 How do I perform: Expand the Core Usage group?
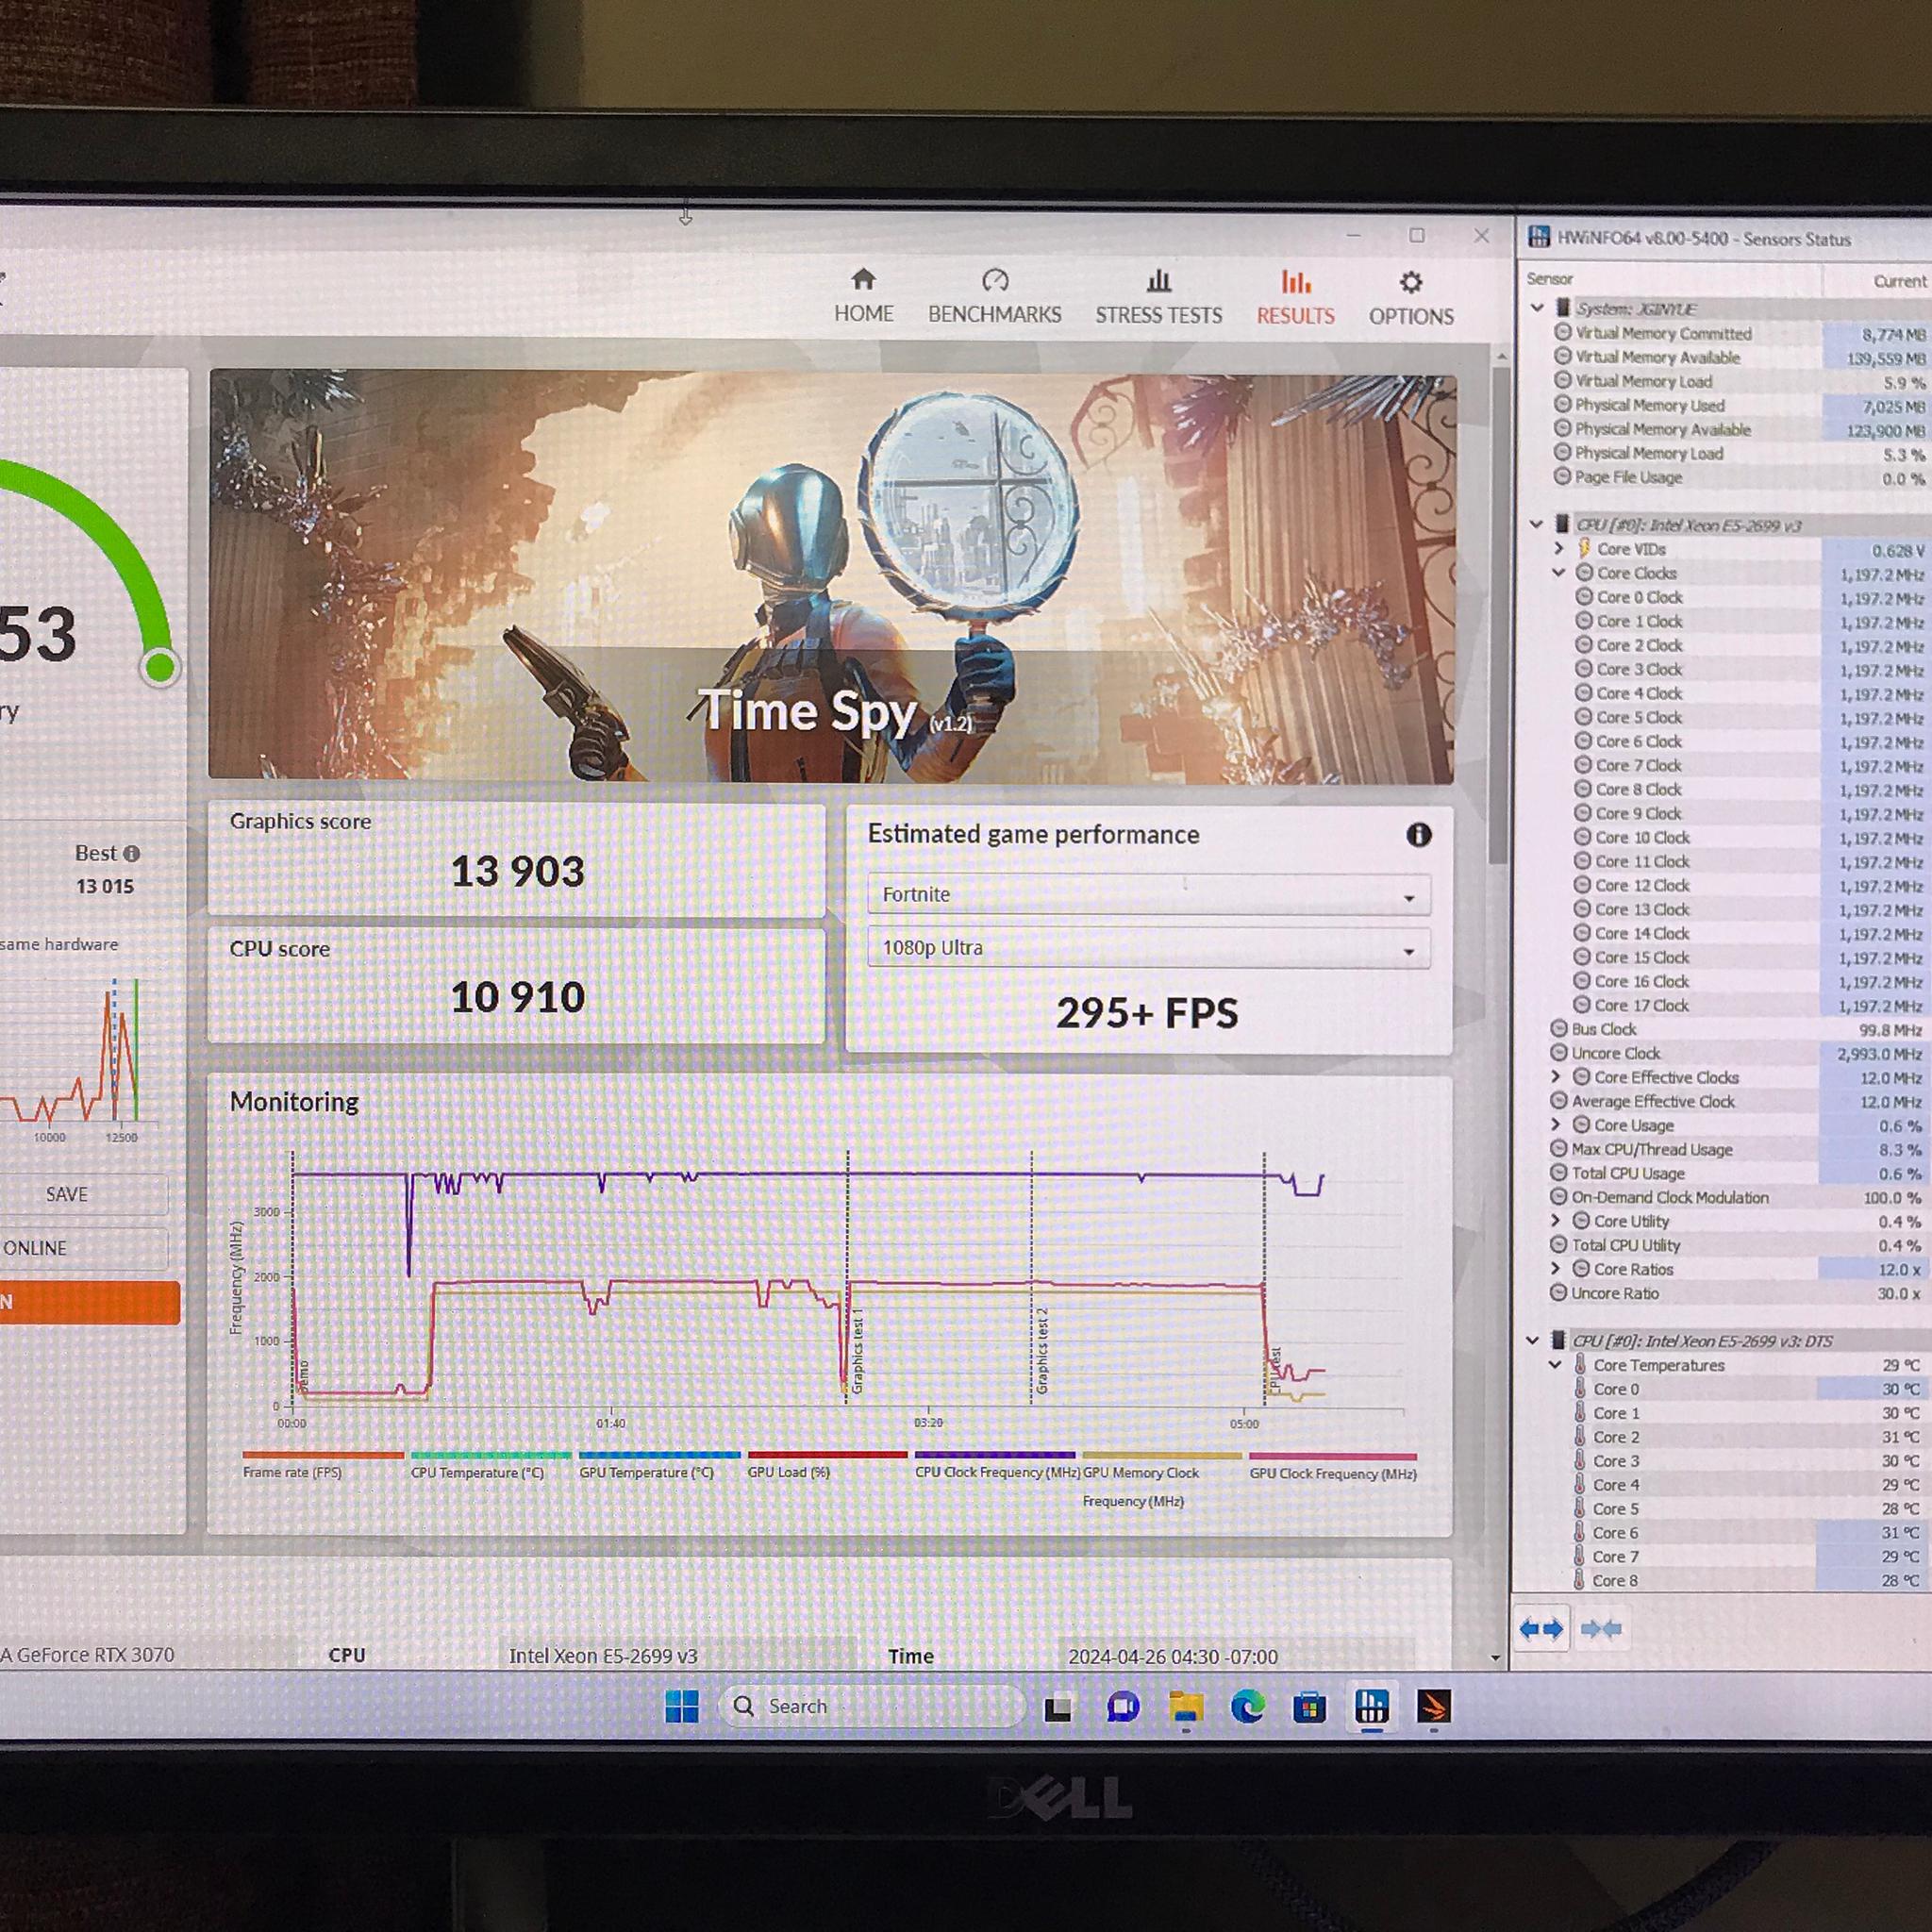click(1556, 1125)
